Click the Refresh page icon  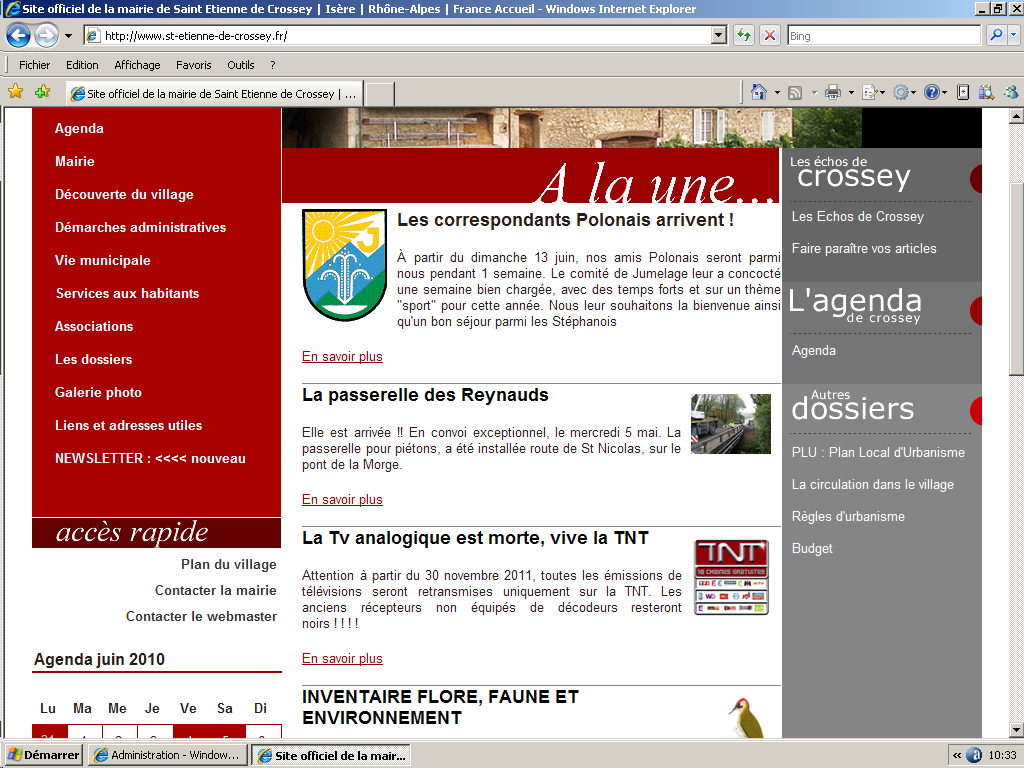743,36
